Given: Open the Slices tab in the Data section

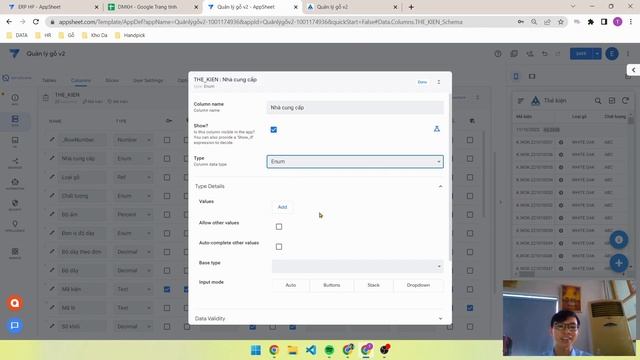Looking at the screenshot, I should [112, 80].
